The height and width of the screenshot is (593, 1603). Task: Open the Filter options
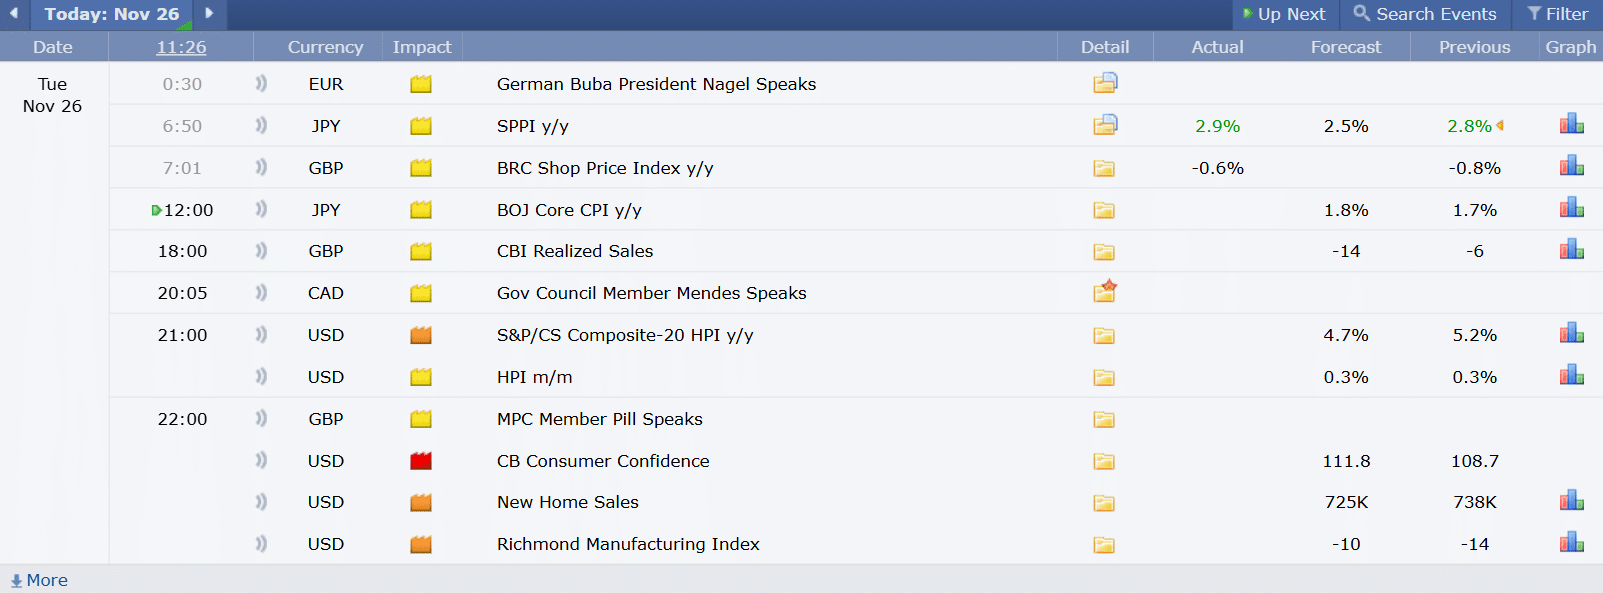pyautogui.click(x=1557, y=14)
